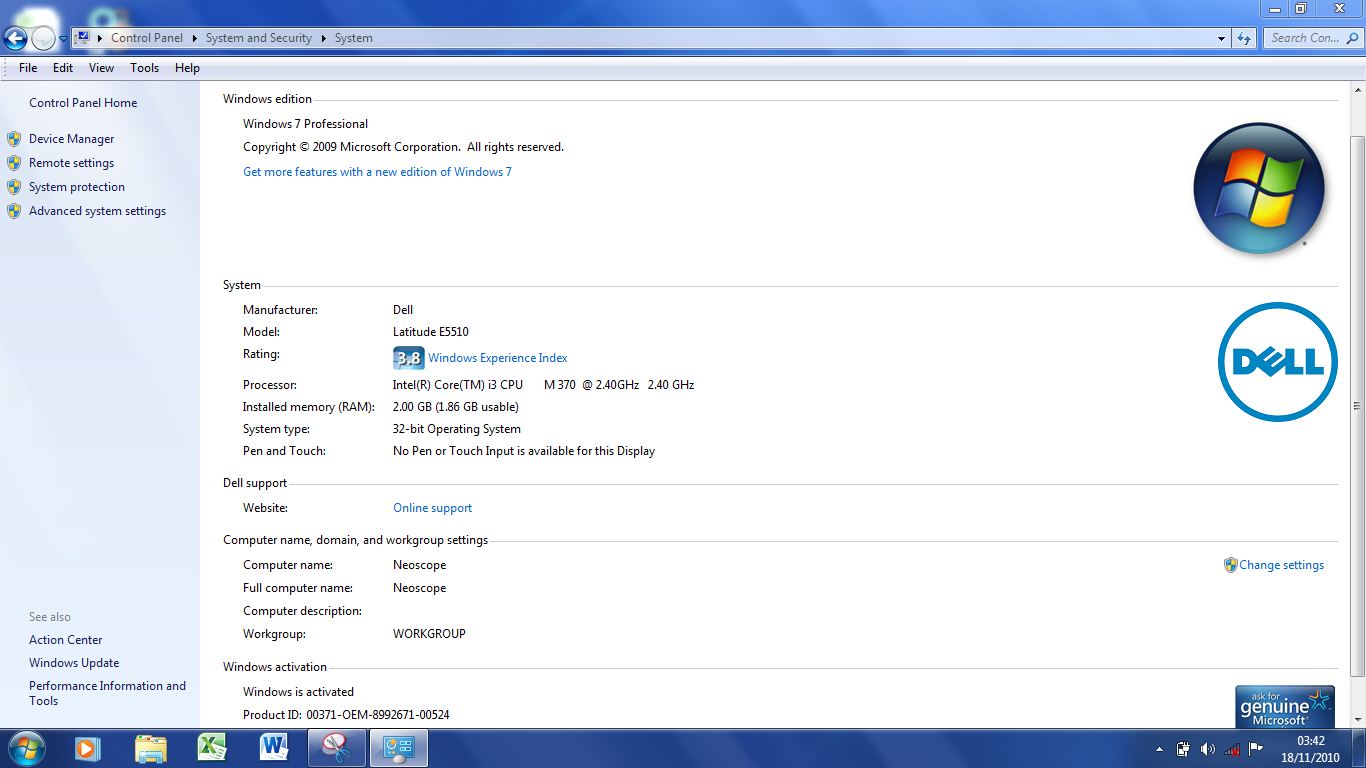Open the Windows Update link
The image size is (1366, 768).
(x=74, y=663)
